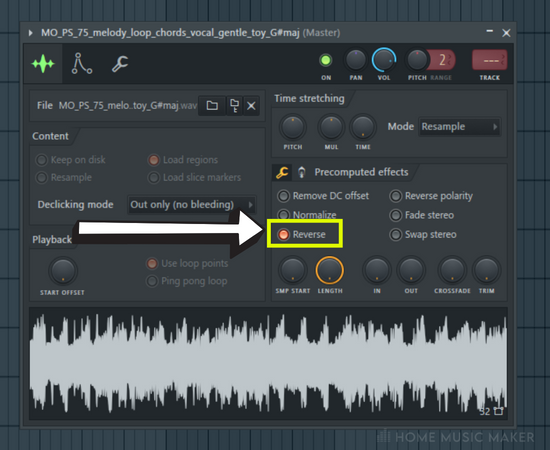
Task: Adjust the TIME knob
Action: tap(363, 127)
